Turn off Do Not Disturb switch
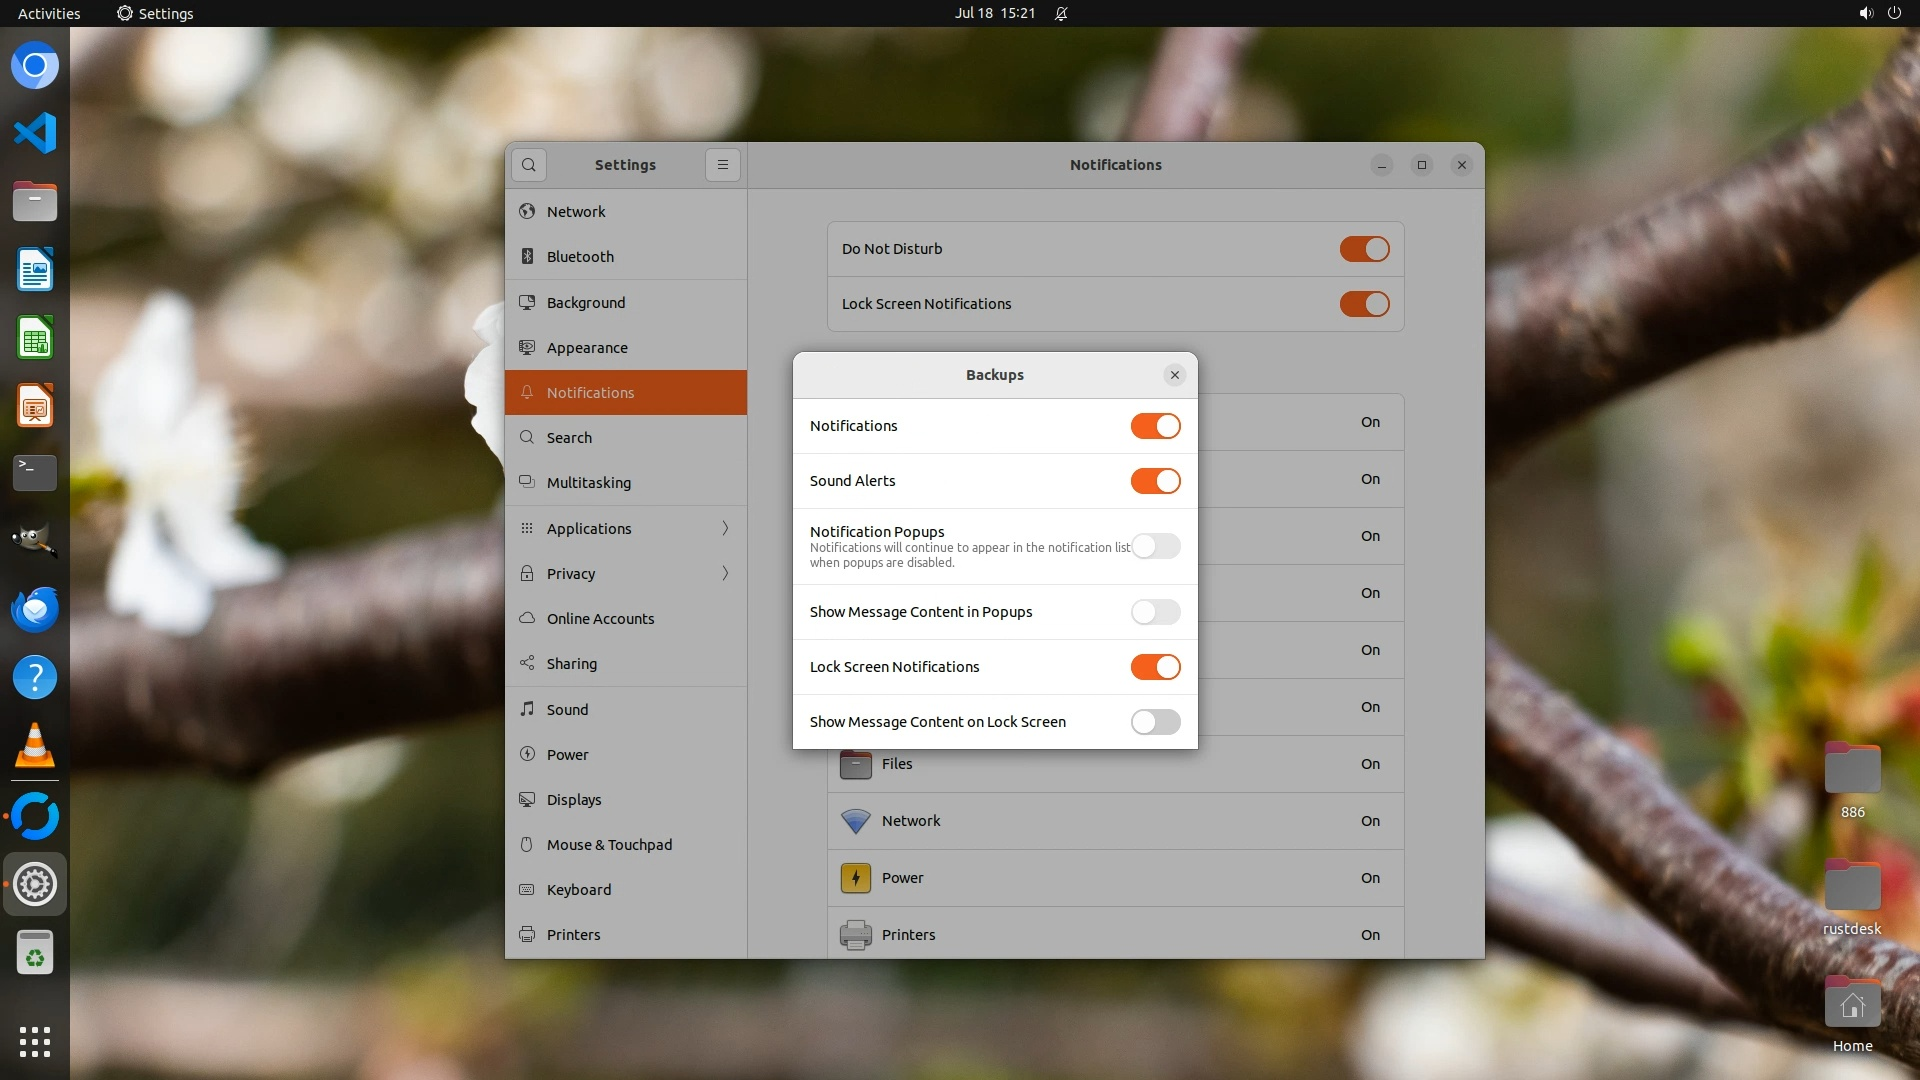1920x1080 pixels. click(x=1364, y=249)
